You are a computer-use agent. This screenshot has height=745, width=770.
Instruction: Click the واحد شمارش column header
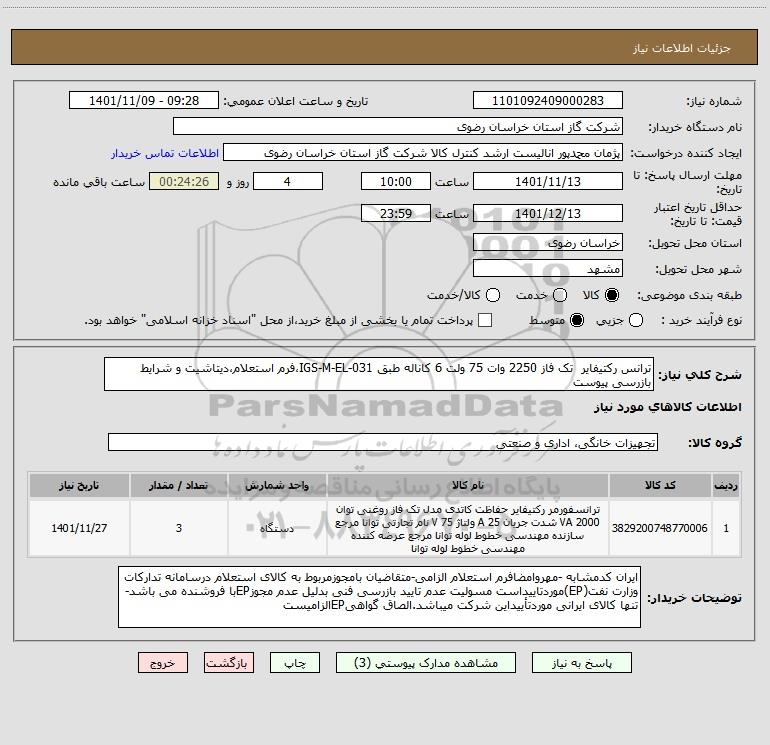click(x=277, y=485)
